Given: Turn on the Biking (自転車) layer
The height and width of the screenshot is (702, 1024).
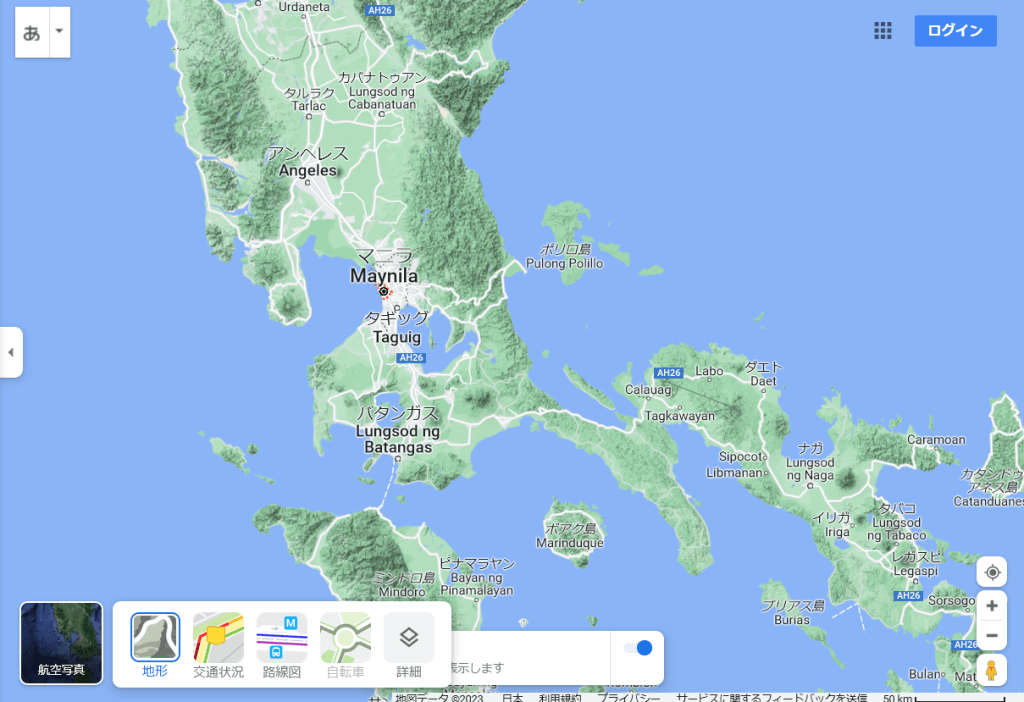Looking at the screenshot, I should tap(345, 638).
